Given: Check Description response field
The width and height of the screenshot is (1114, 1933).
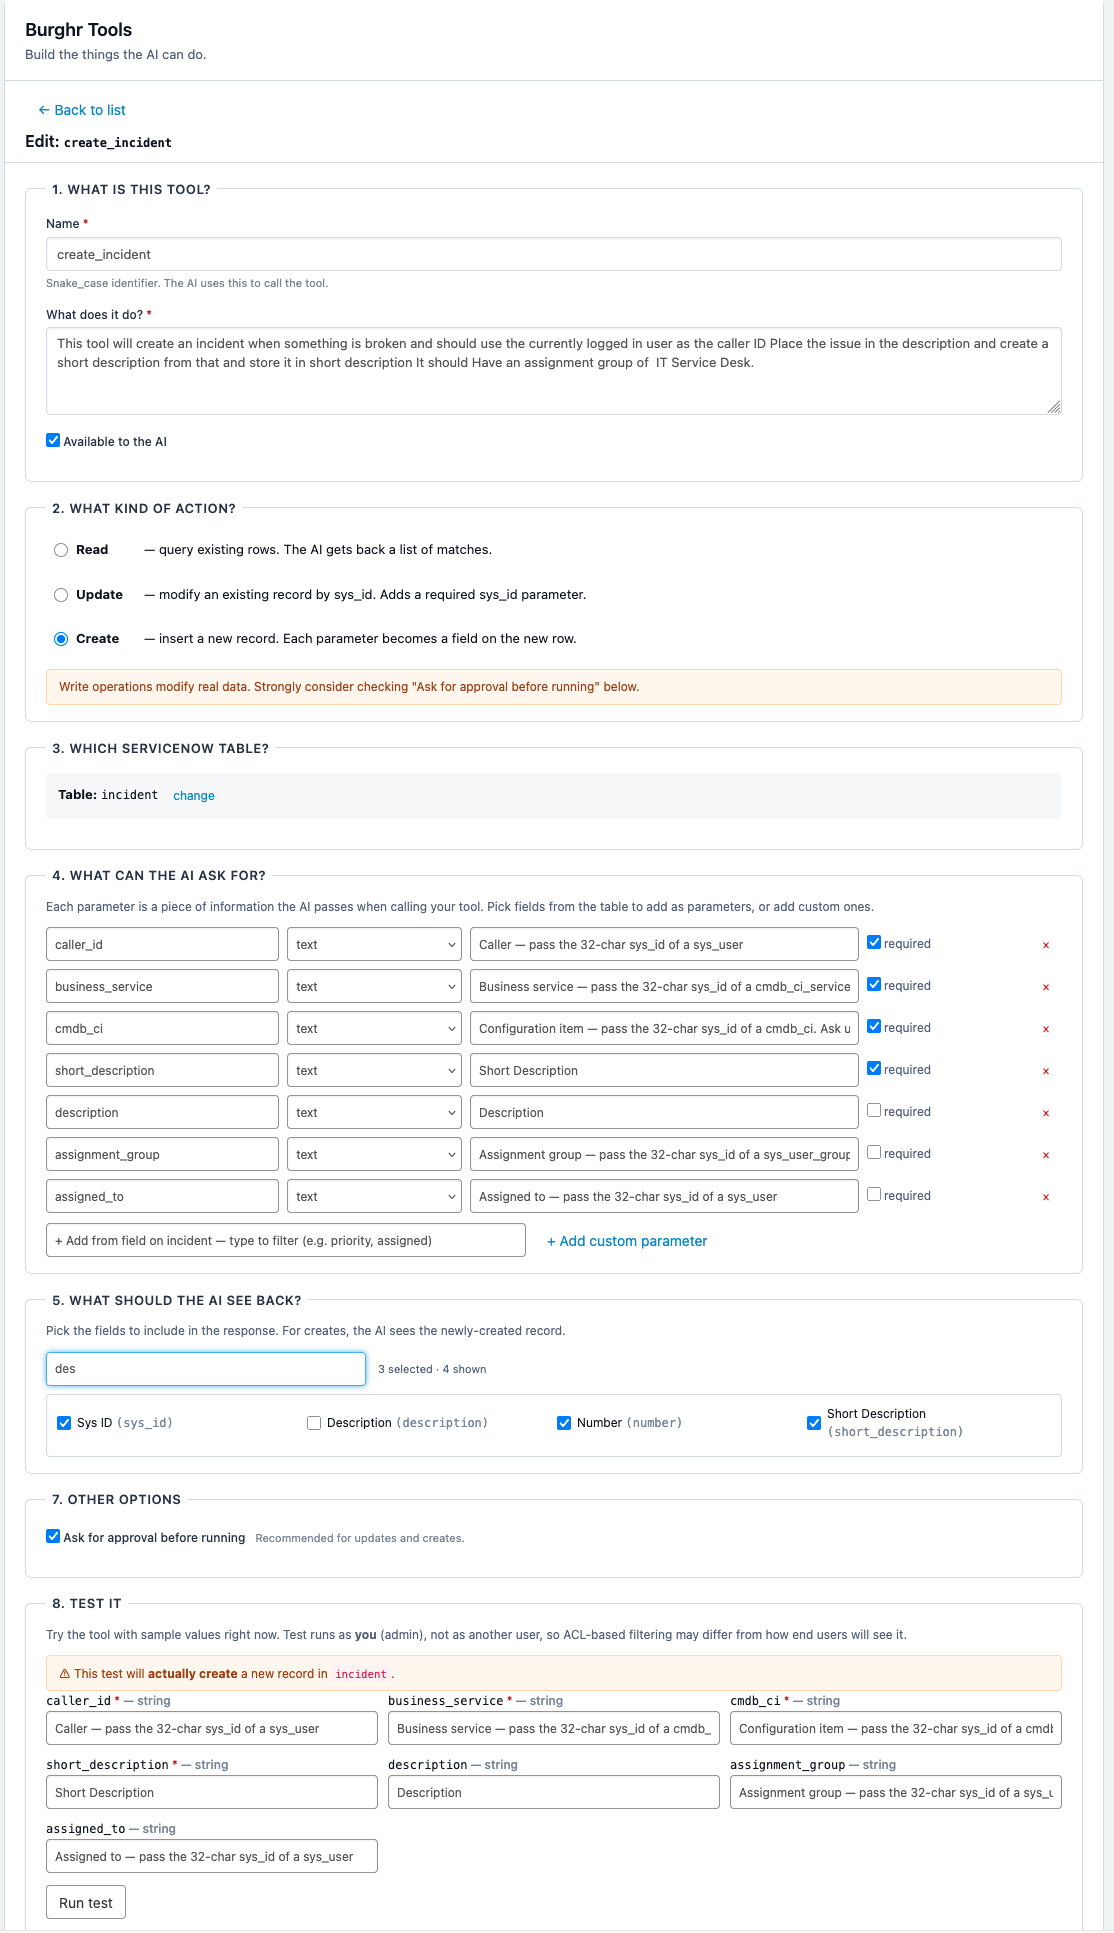Looking at the screenshot, I should click(x=314, y=1423).
